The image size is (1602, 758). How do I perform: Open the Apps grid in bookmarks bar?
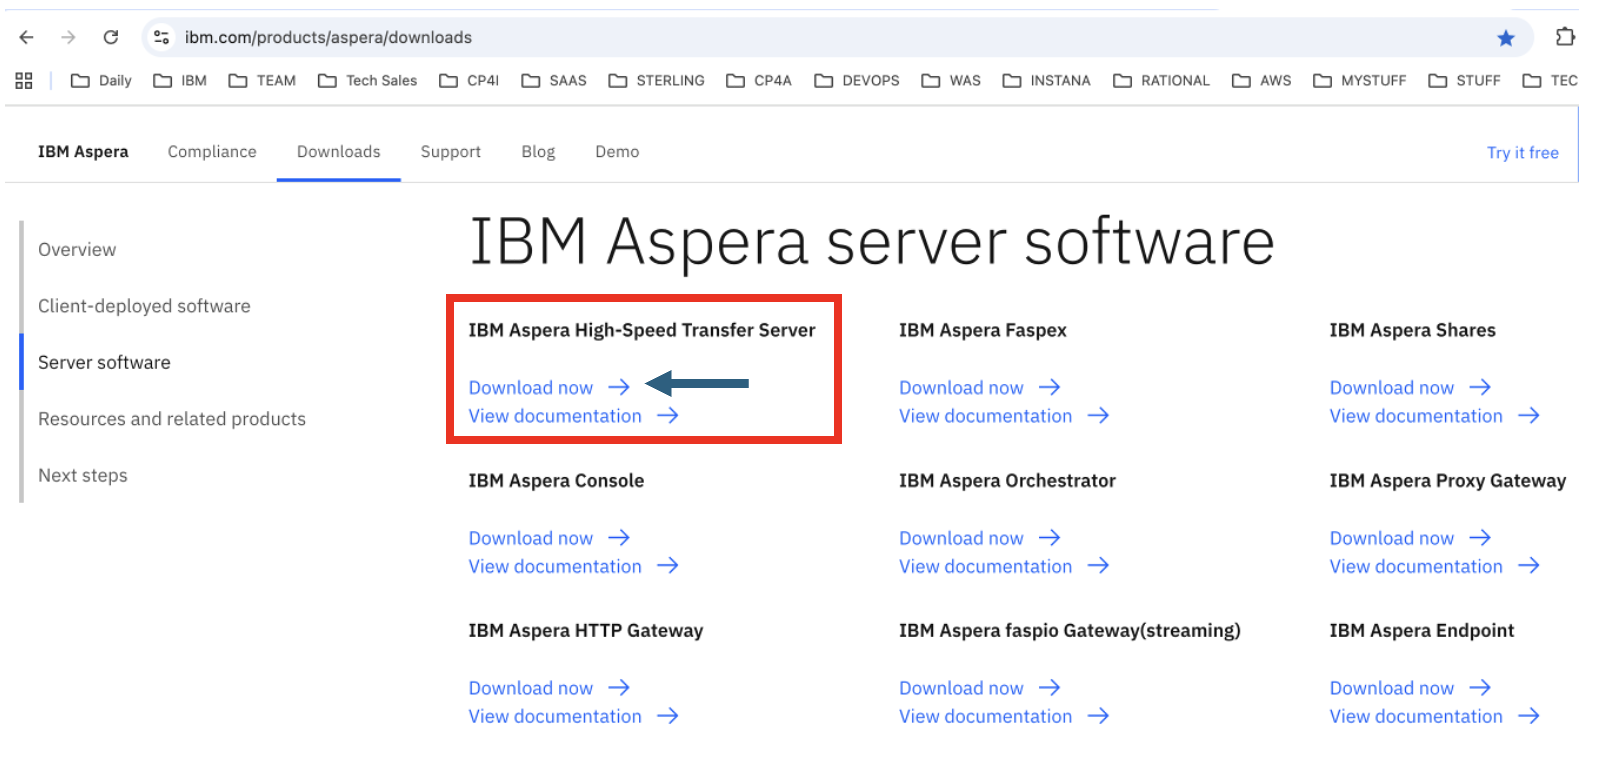tap(24, 80)
